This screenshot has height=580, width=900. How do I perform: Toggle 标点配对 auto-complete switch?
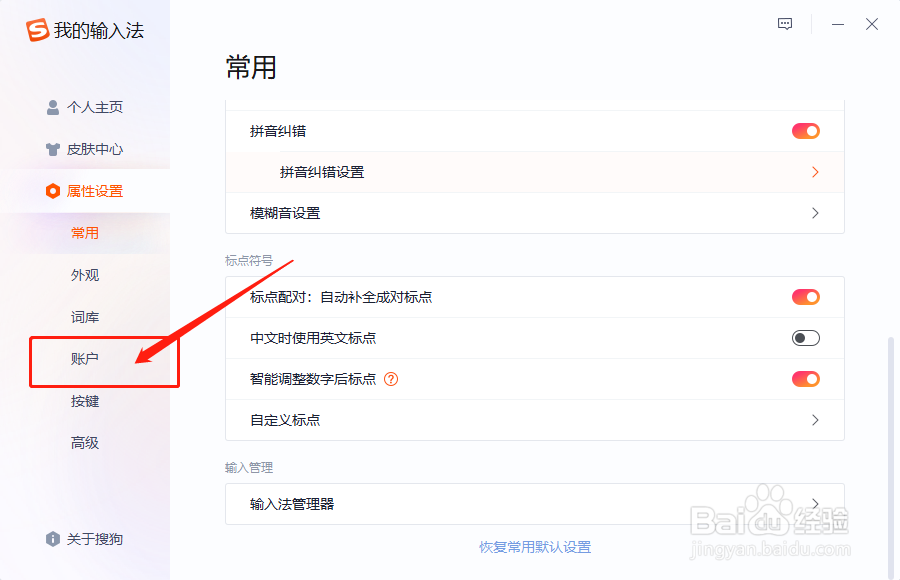[x=806, y=297]
